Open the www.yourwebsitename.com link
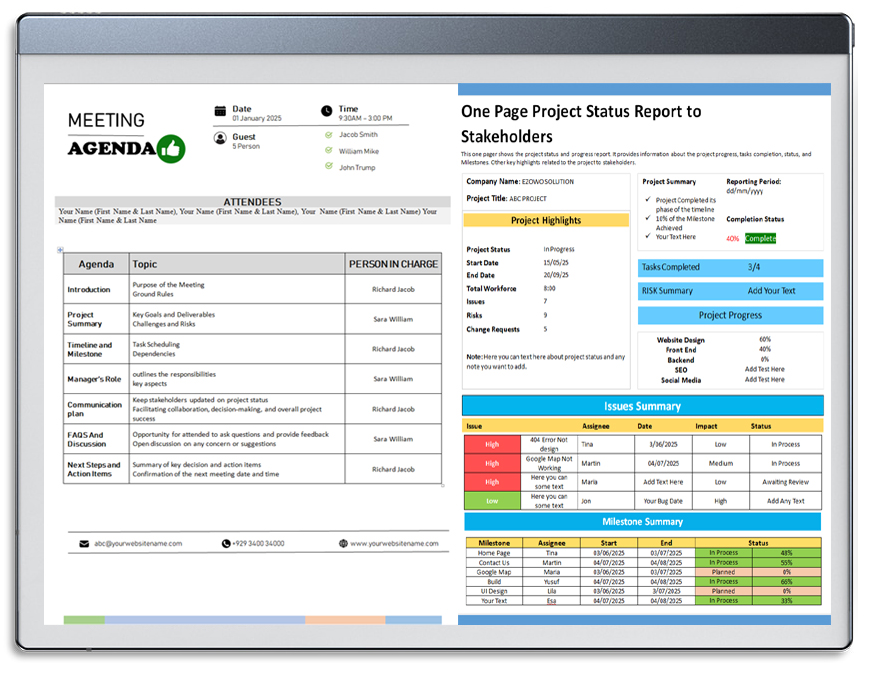The width and height of the screenshot is (874, 673). click(396, 543)
